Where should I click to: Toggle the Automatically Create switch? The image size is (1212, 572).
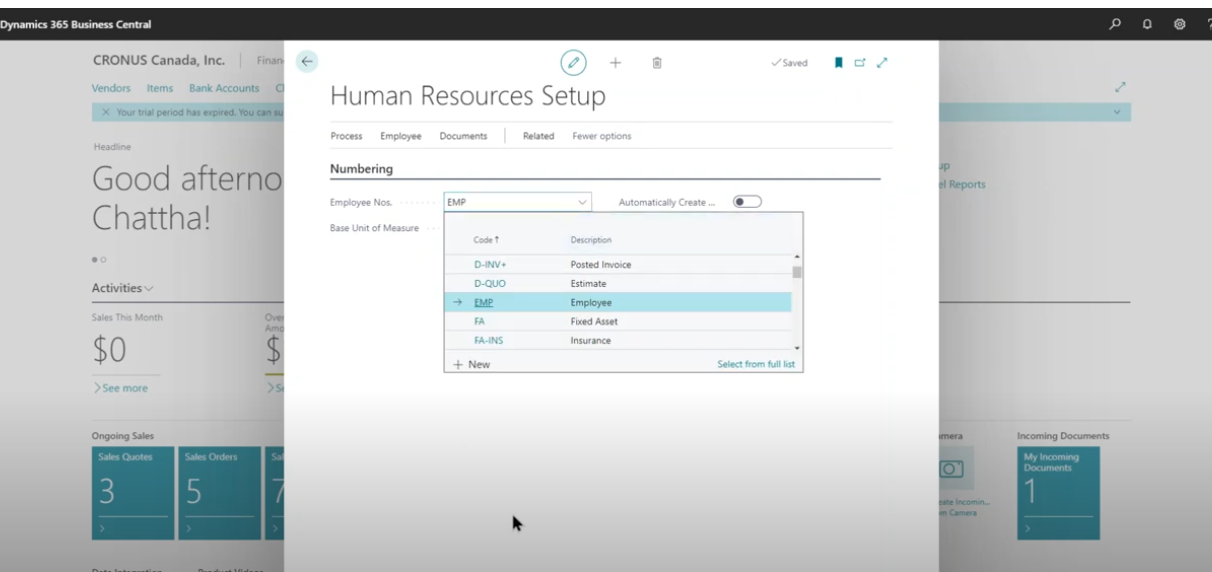click(x=746, y=202)
